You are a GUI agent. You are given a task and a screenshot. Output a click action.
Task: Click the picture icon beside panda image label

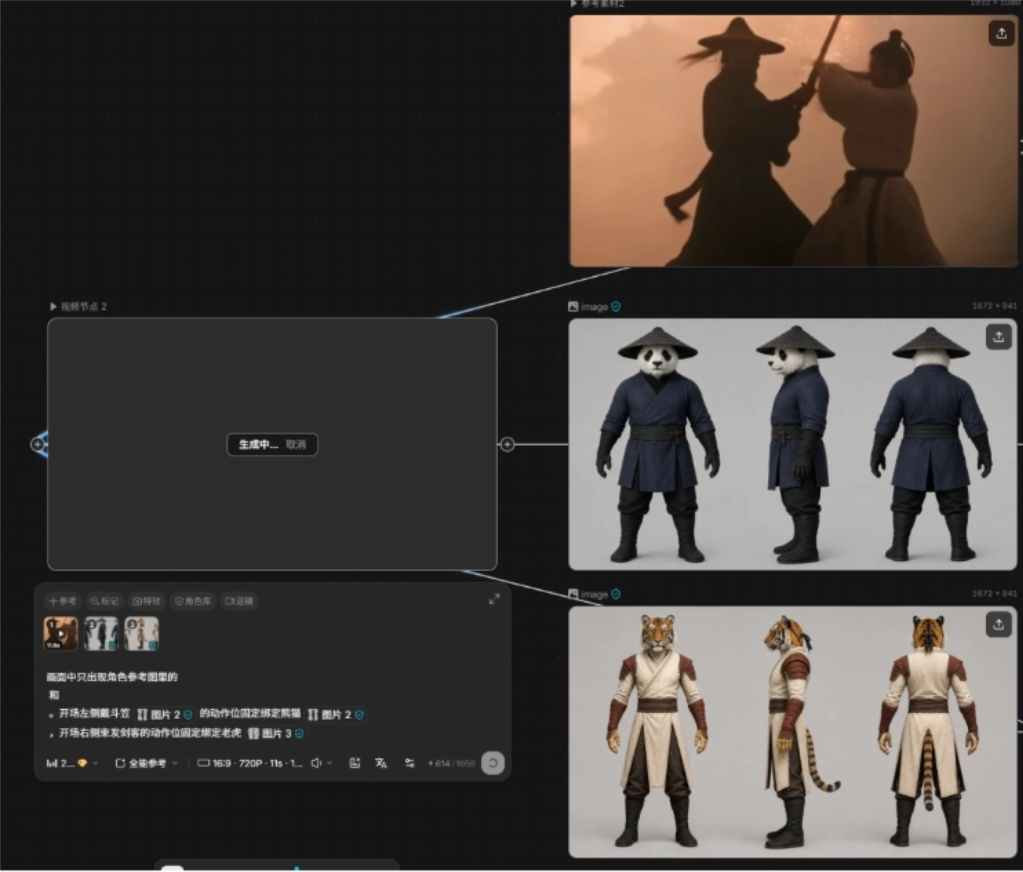573,307
